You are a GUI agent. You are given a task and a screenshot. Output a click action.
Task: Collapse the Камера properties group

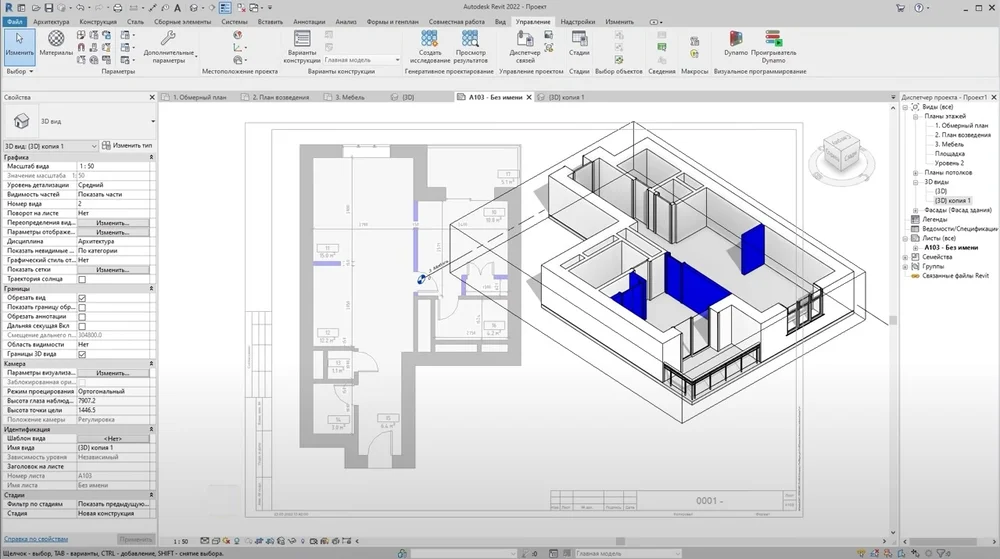(x=151, y=363)
